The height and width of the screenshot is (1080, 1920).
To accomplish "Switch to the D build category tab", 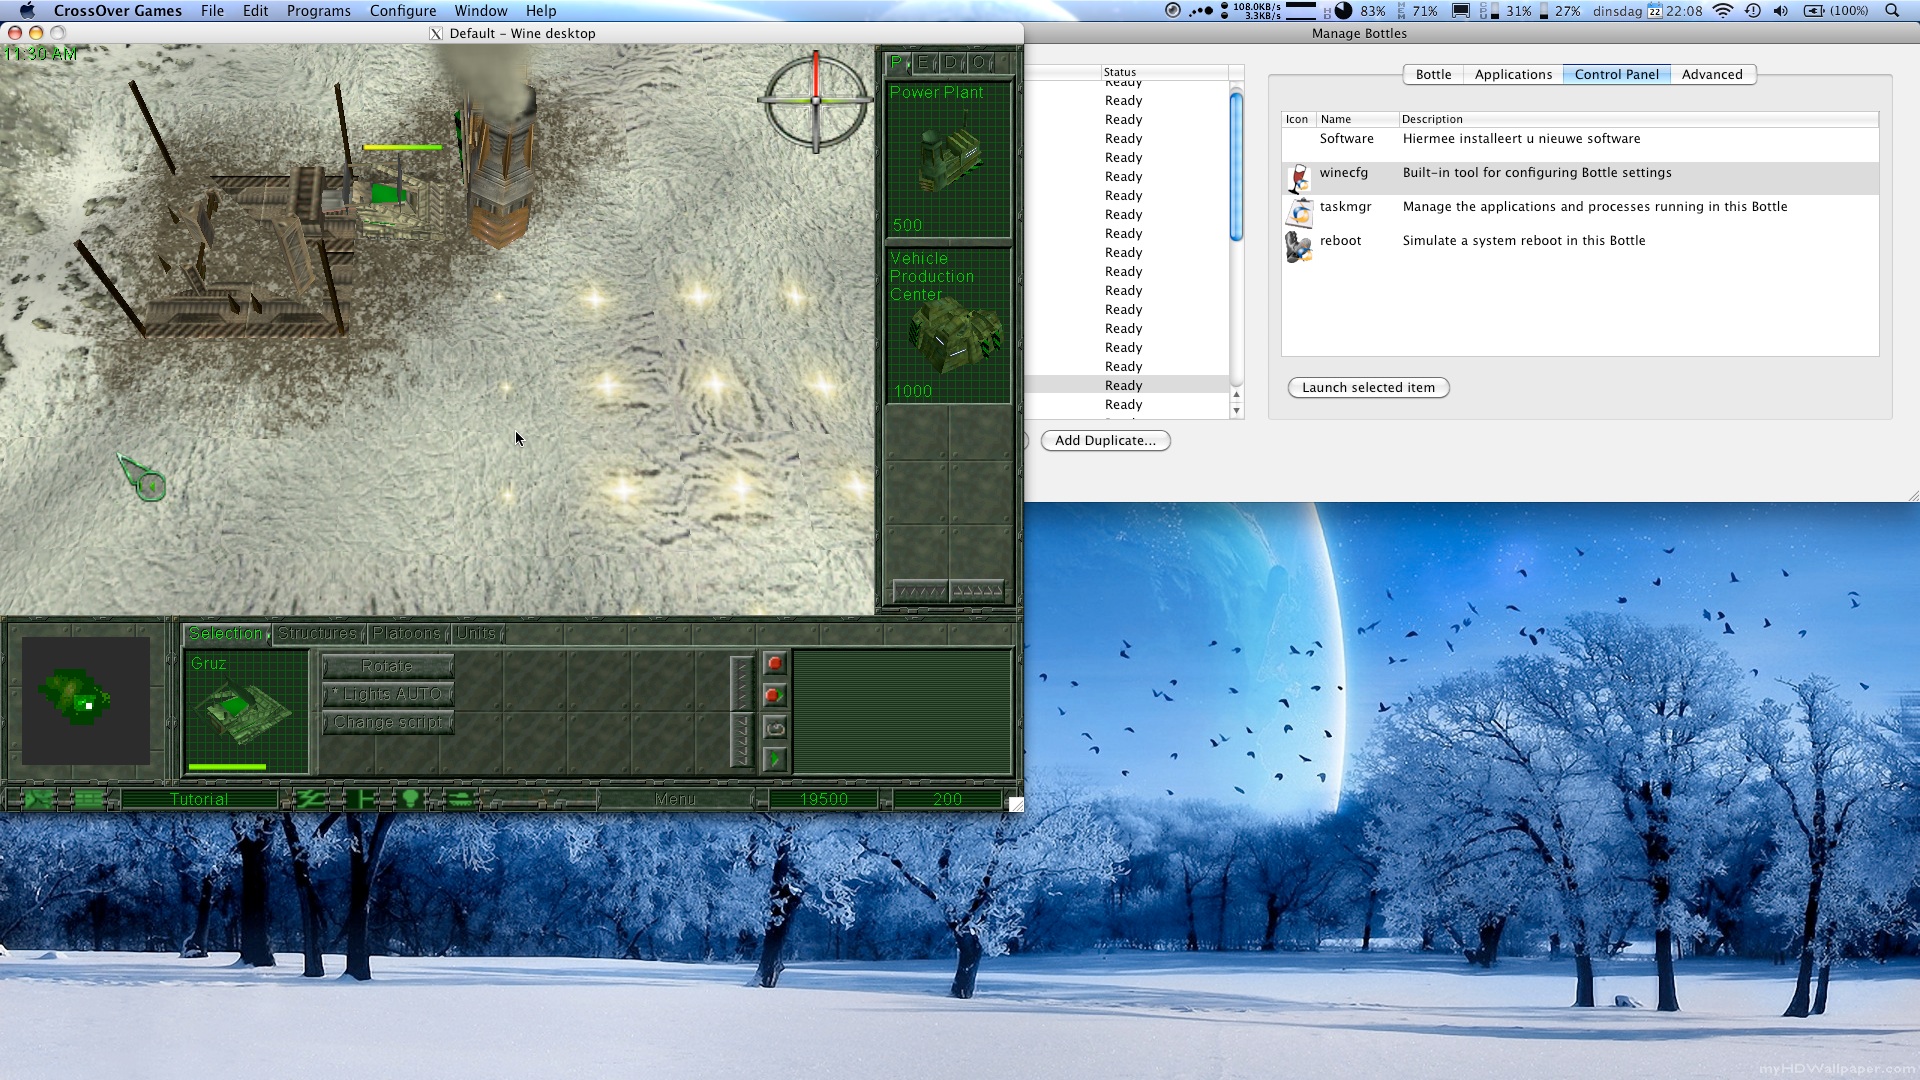I will tap(951, 63).
